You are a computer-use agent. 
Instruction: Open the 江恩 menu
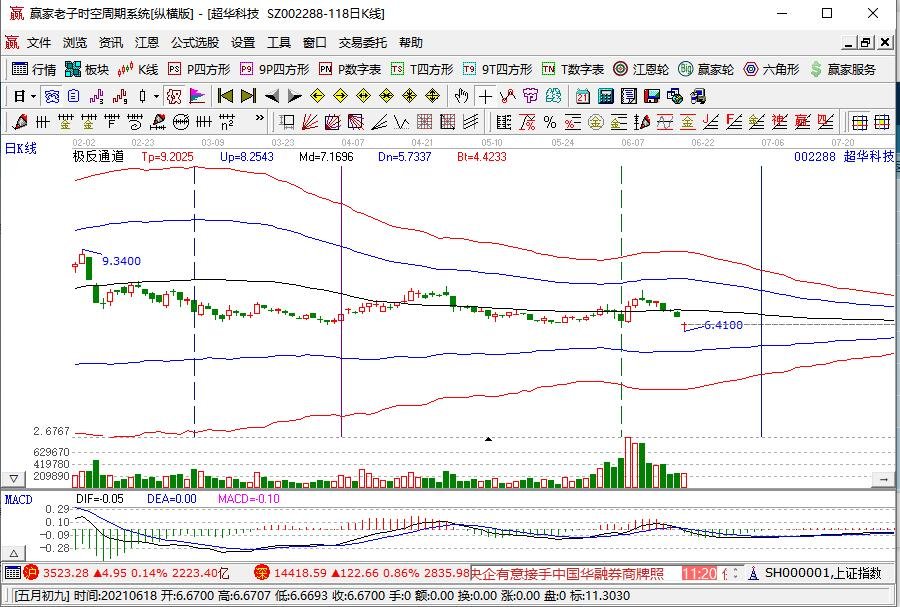pyautogui.click(x=146, y=42)
